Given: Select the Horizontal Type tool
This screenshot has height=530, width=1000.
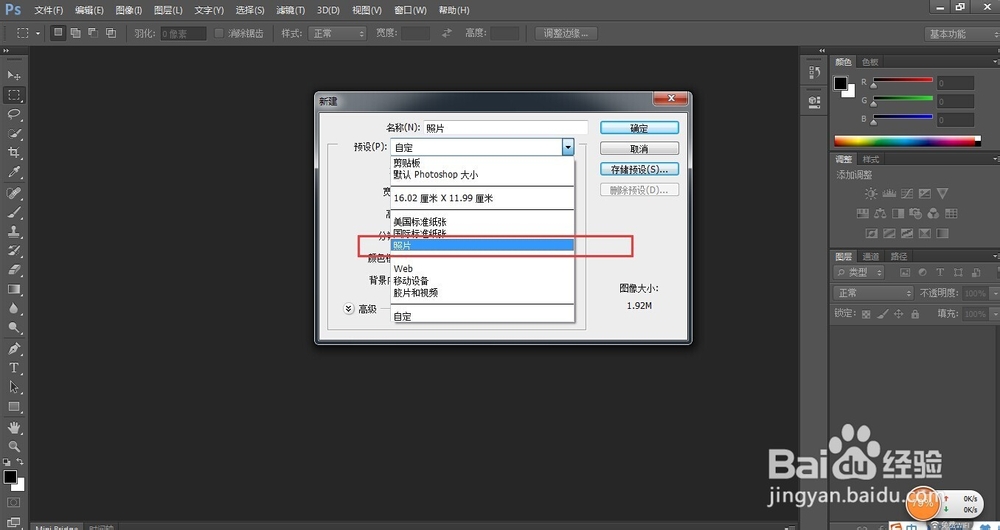Looking at the screenshot, I should [14, 368].
